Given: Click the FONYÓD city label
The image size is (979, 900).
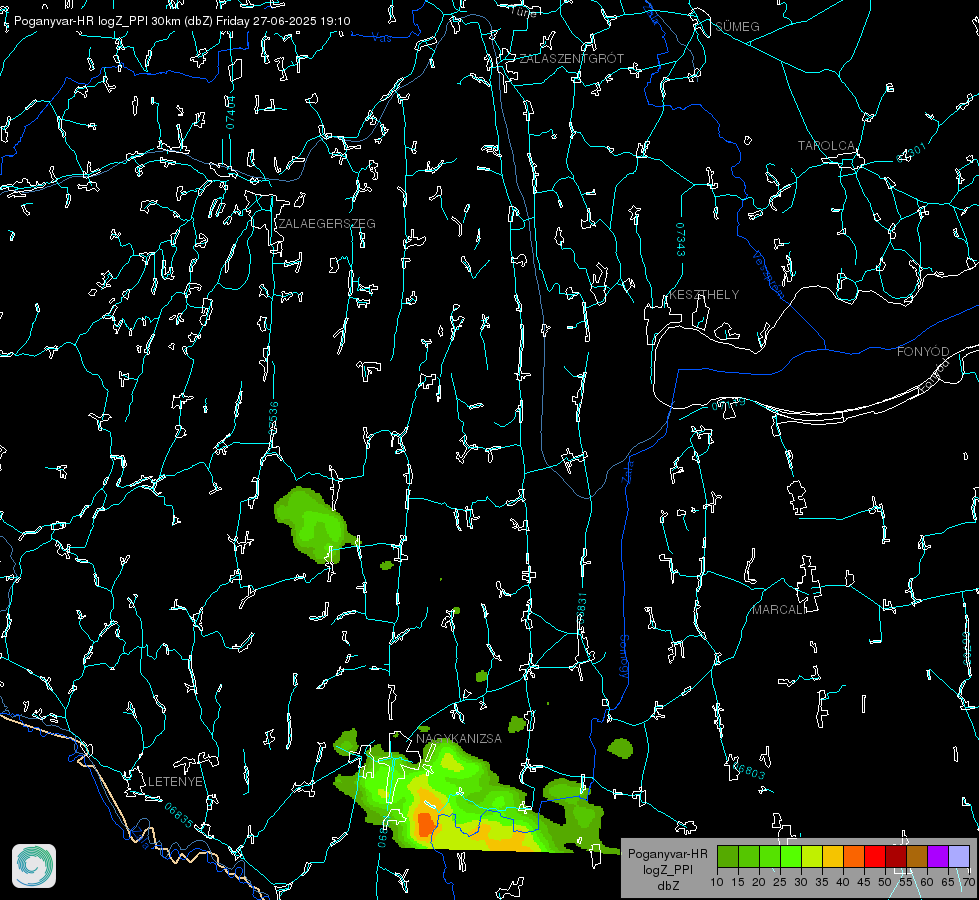Looking at the screenshot, I should click(x=923, y=352).
